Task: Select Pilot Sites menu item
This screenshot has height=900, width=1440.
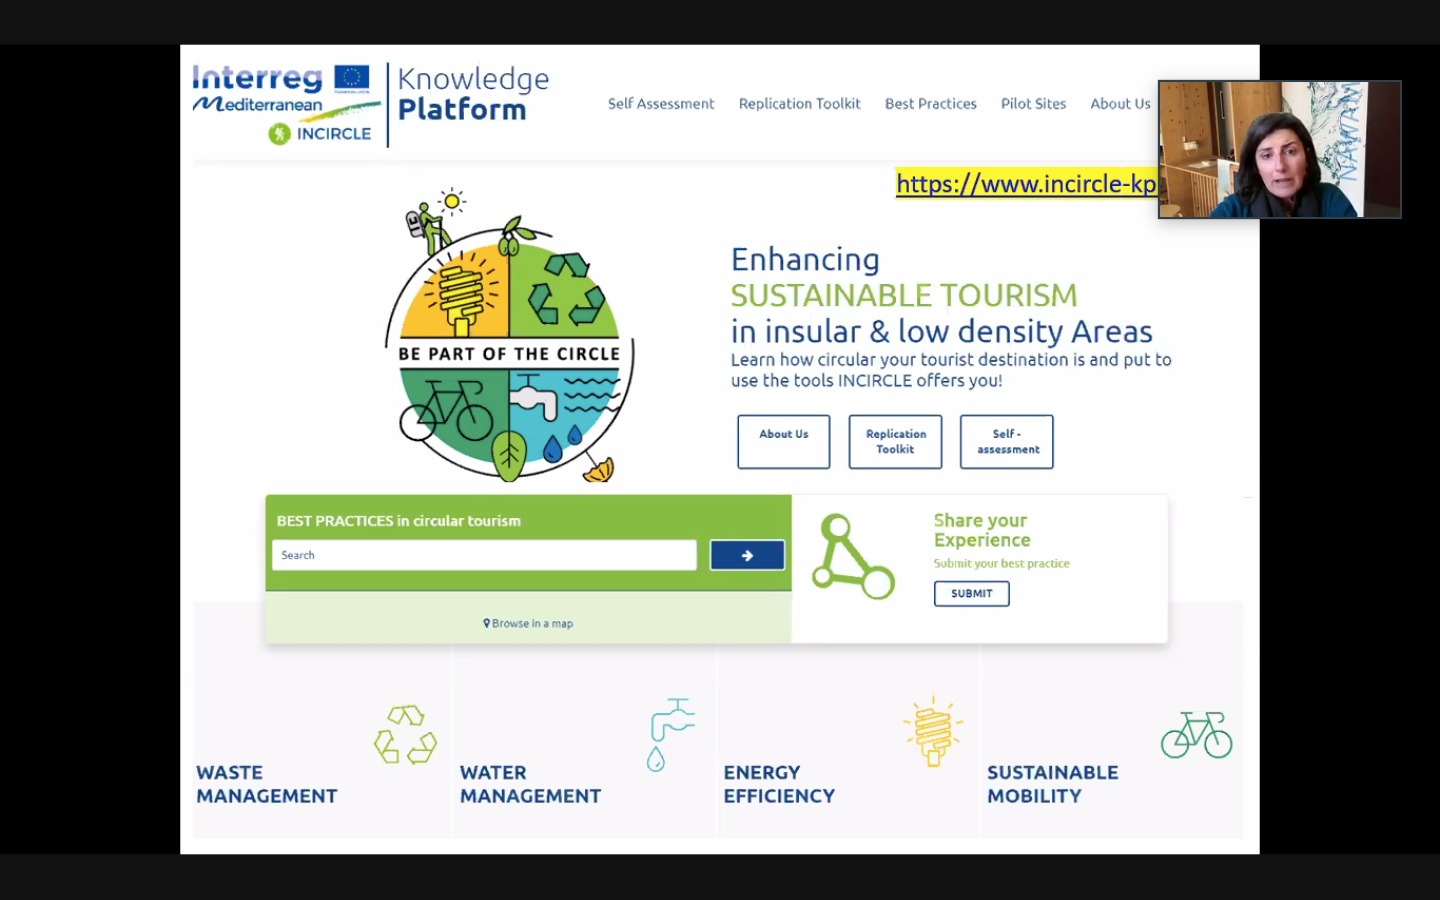Action: click(1033, 103)
